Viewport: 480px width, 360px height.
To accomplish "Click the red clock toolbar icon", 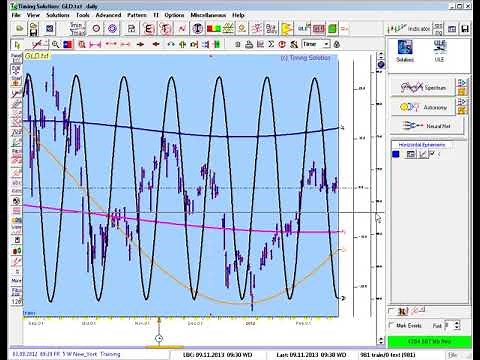I will click(x=282, y=44).
